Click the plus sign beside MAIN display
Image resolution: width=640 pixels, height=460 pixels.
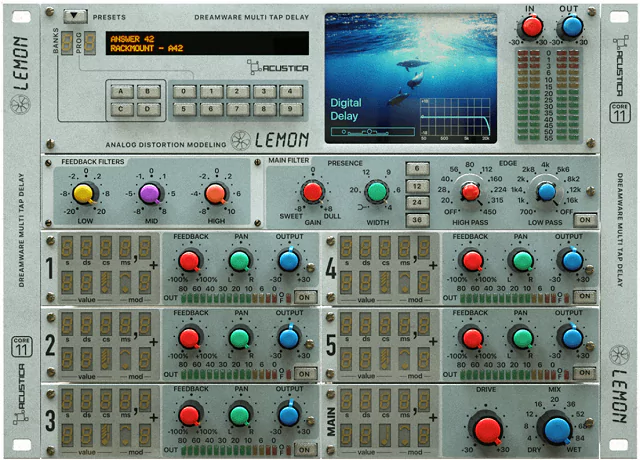(433, 417)
